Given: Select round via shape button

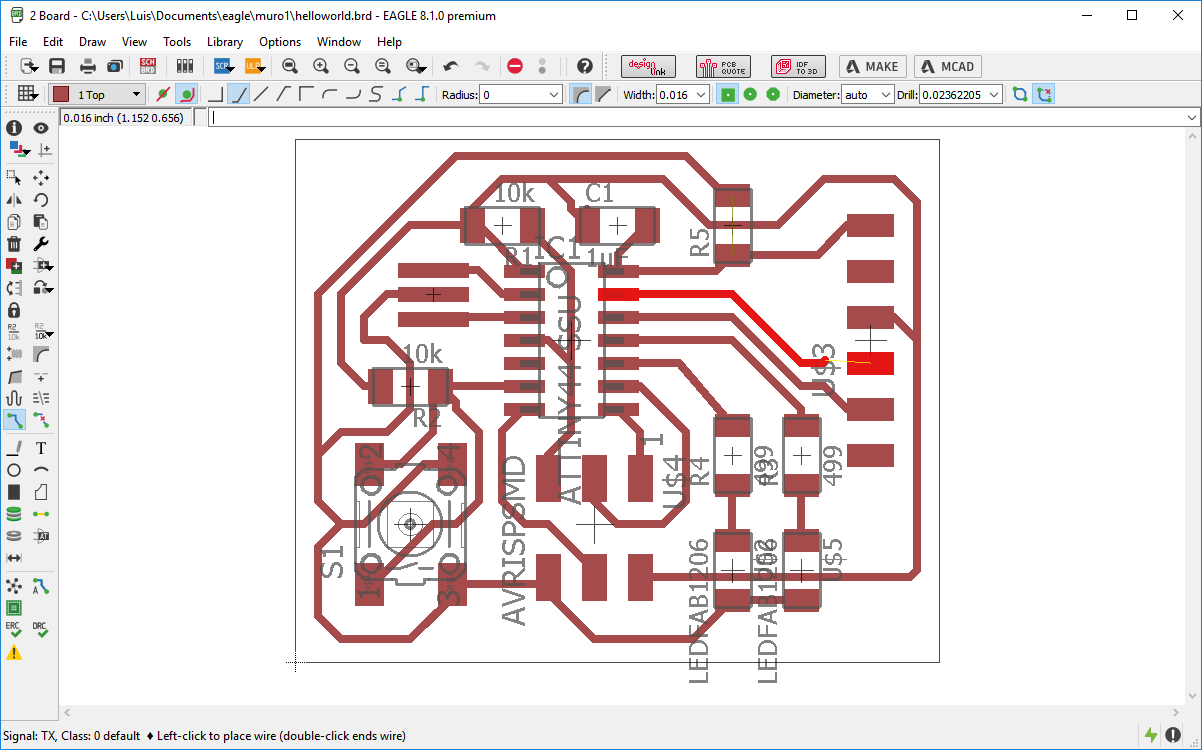Looking at the screenshot, I should point(750,94).
